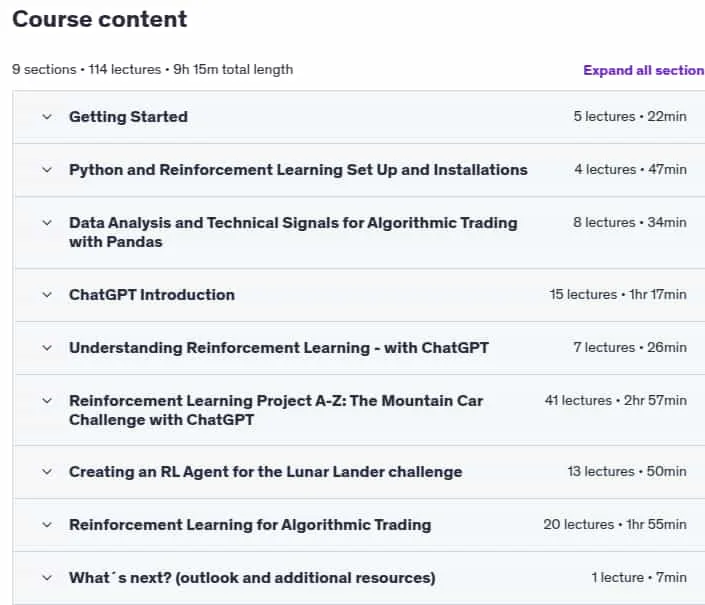Open Reinforcement Learning for Algorithmic Trading title
Image resolution: width=705 pixels, height=605 pixels.
[x=250, y=525]
